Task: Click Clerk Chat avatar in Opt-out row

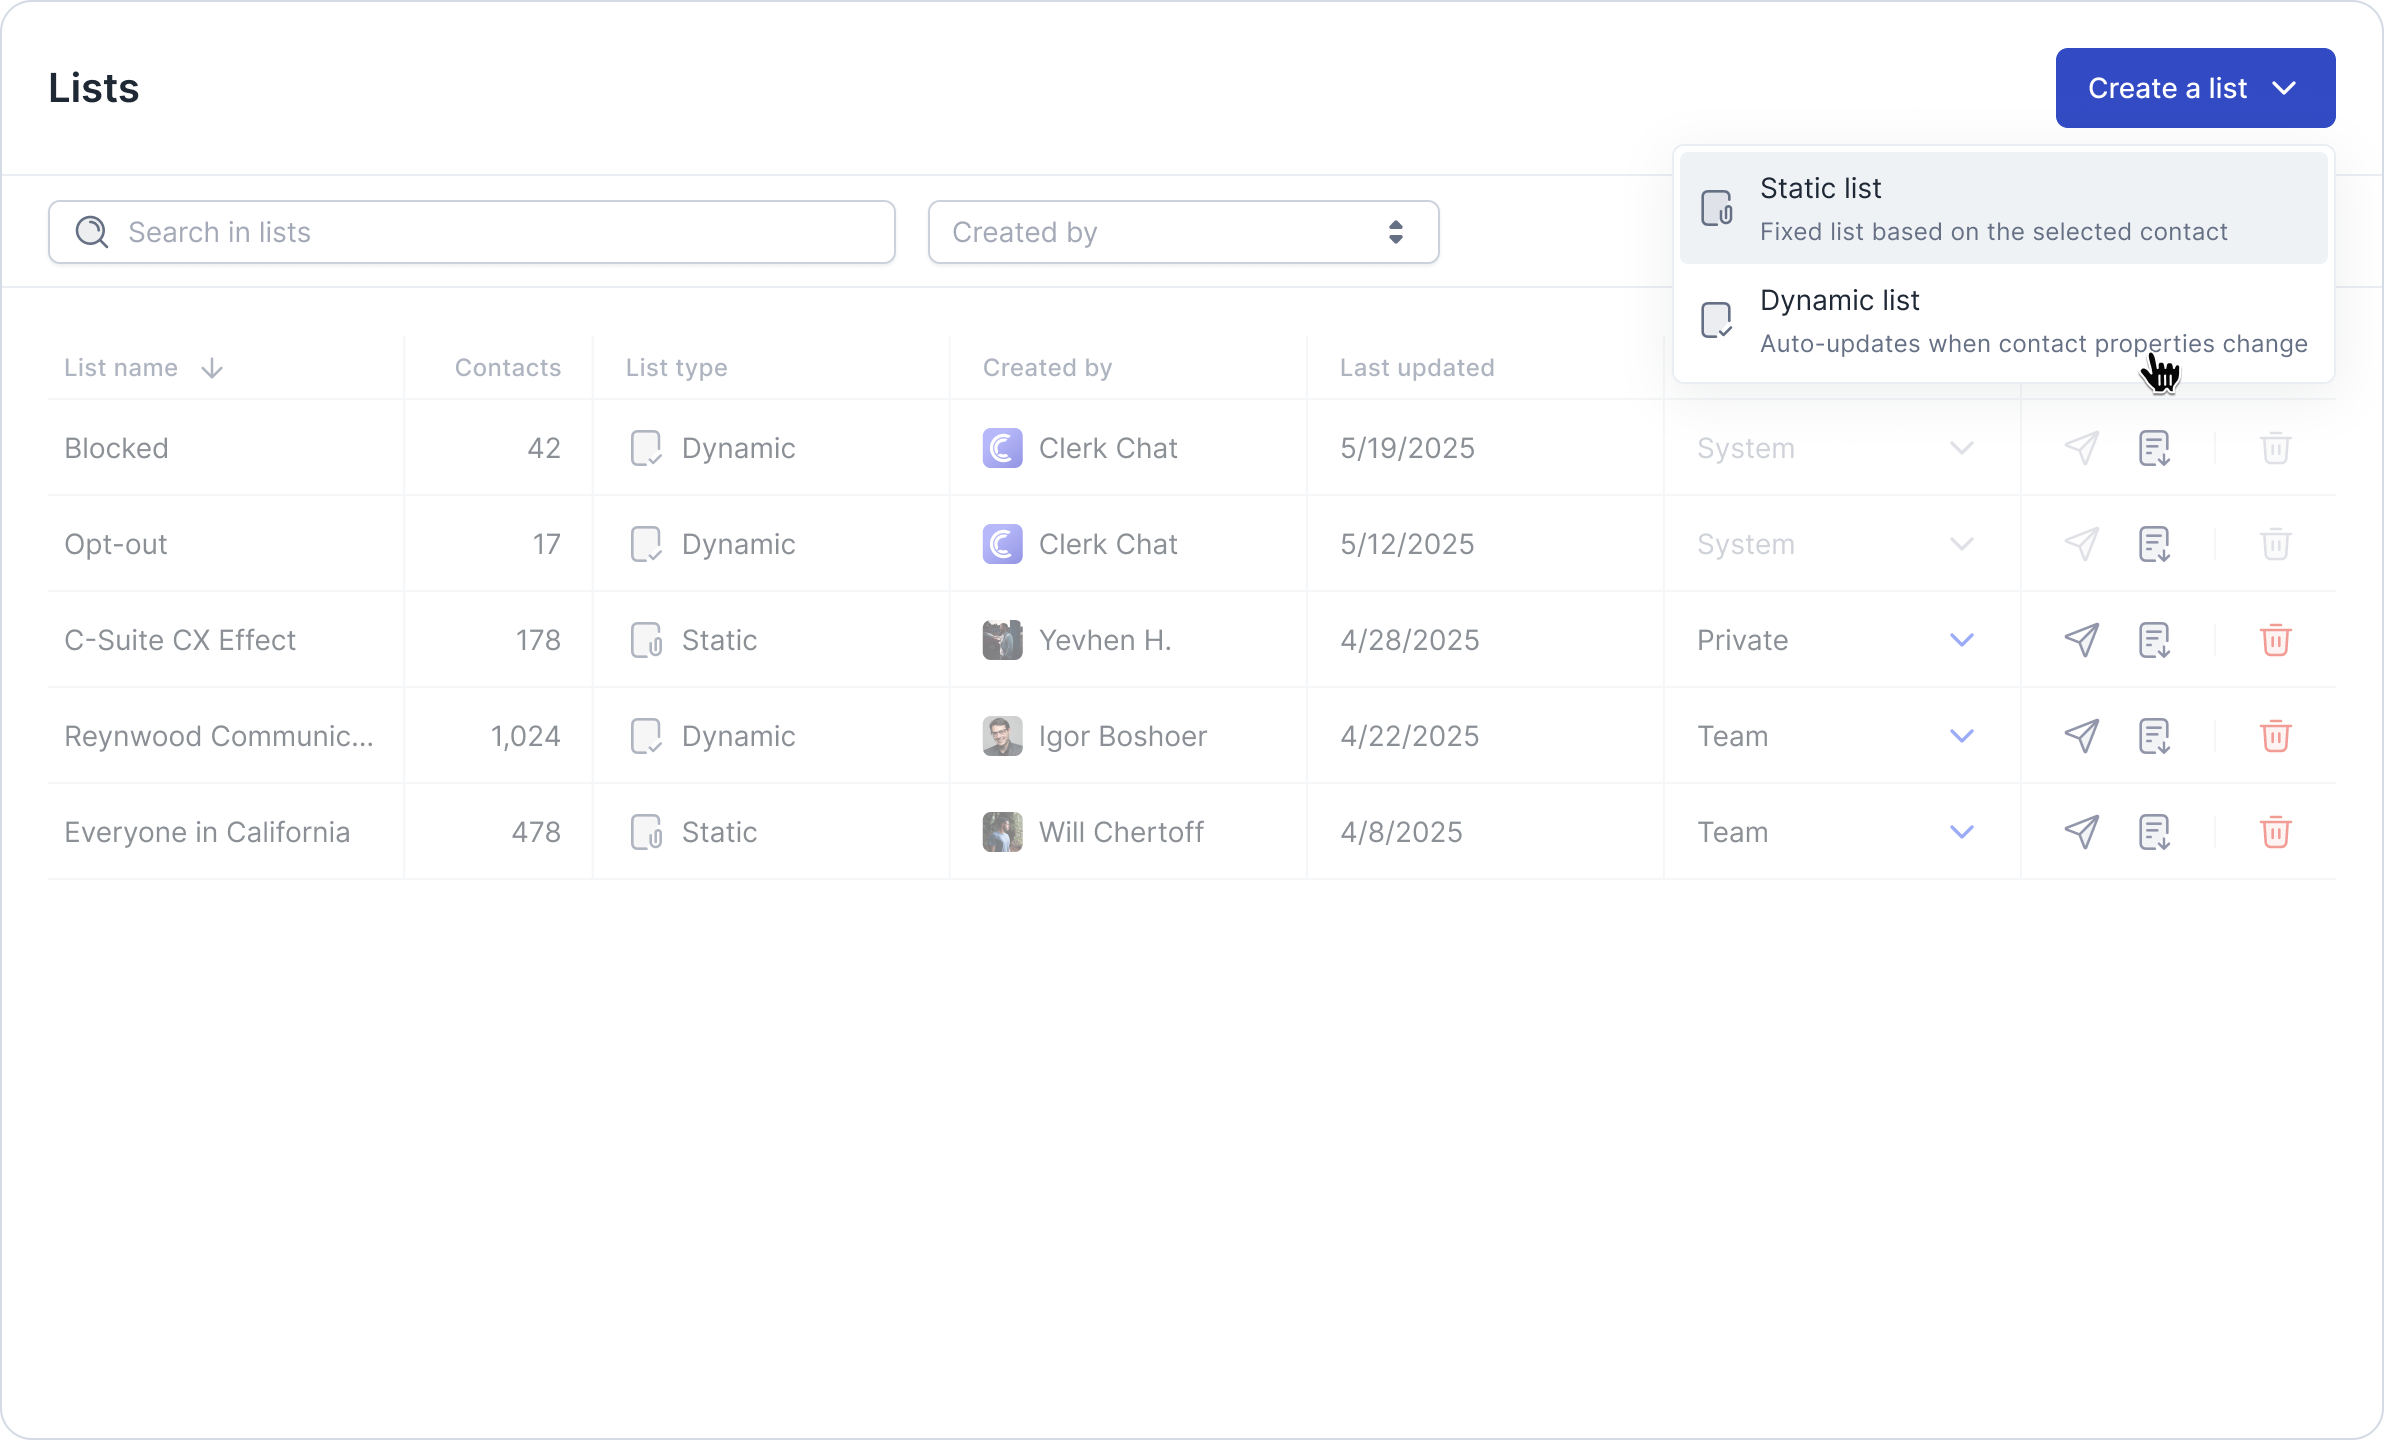Action: [1002, 544]
